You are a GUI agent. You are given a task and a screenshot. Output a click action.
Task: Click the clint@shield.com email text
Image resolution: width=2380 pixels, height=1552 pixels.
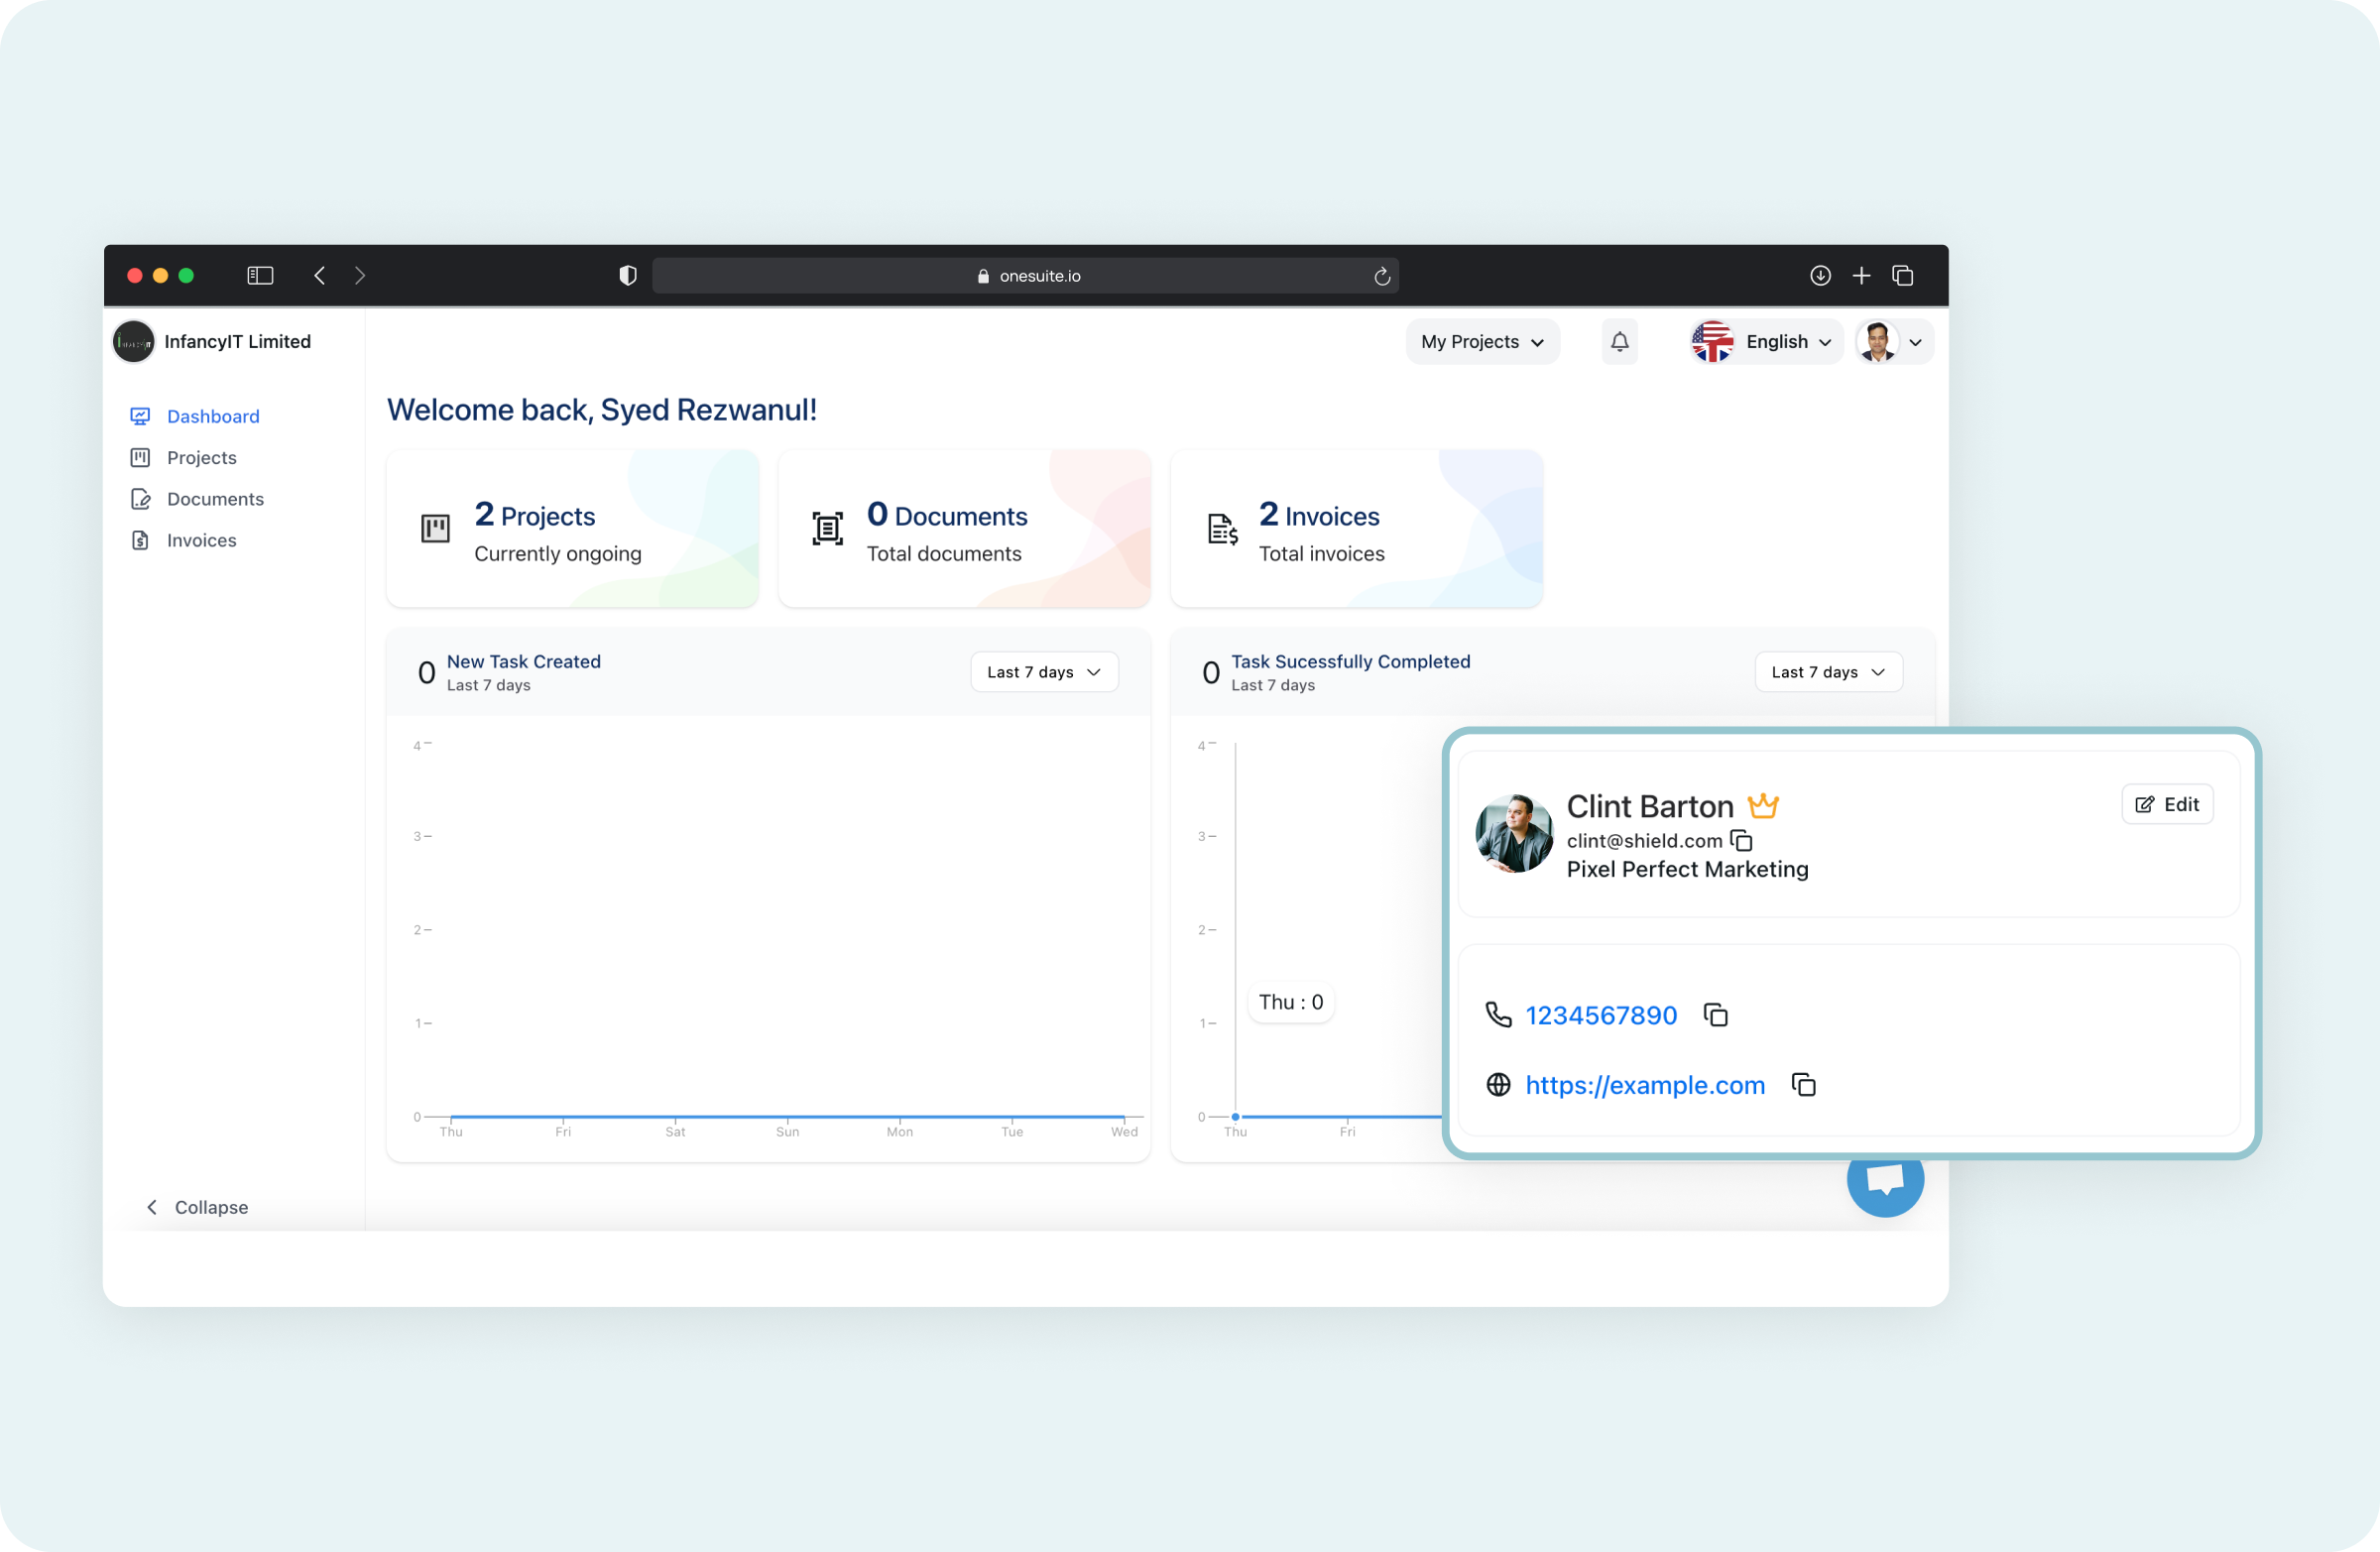click(1644, 841)
